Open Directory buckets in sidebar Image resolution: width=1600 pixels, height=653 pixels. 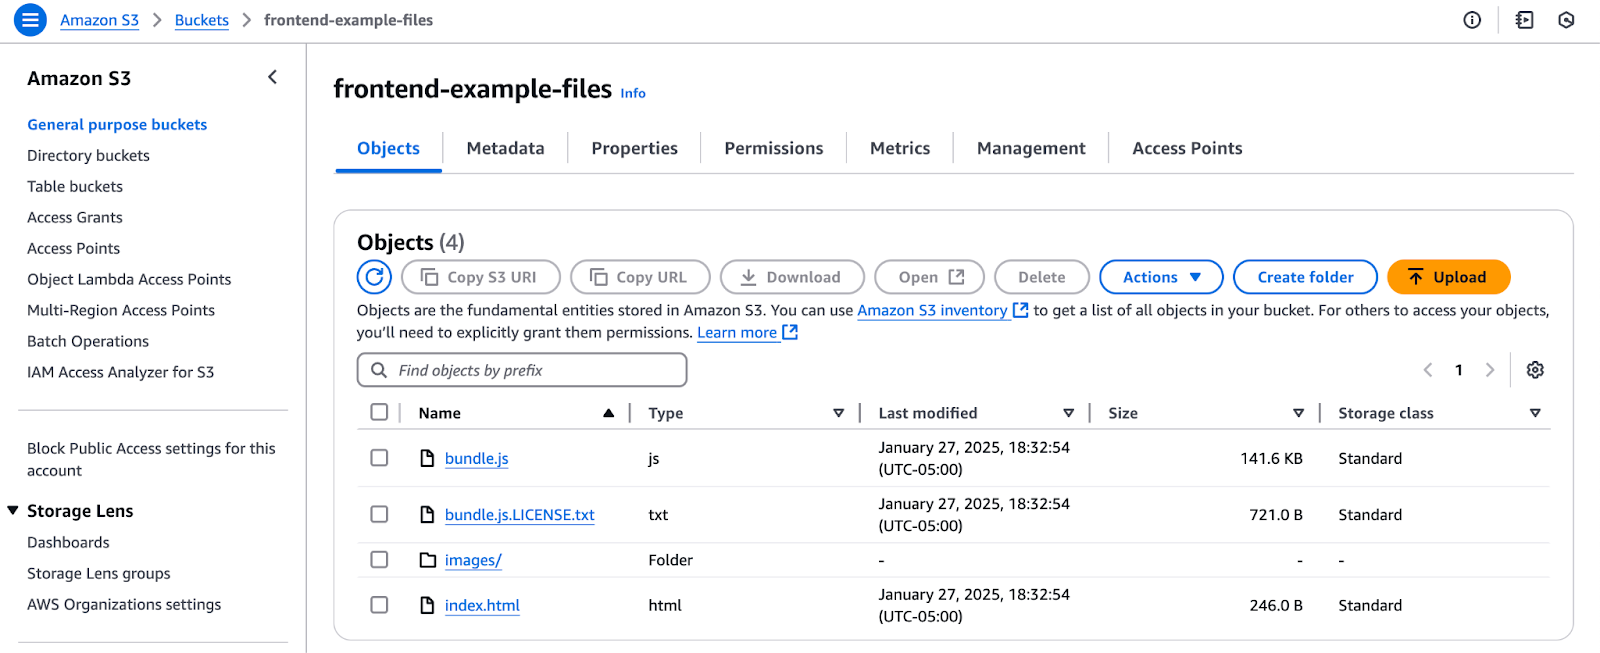click(88, 155)
